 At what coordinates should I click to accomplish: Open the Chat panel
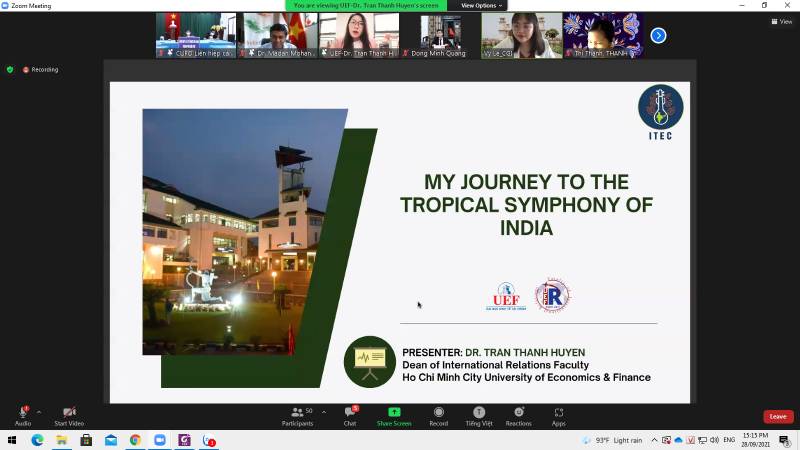click(x=350, y=415)
